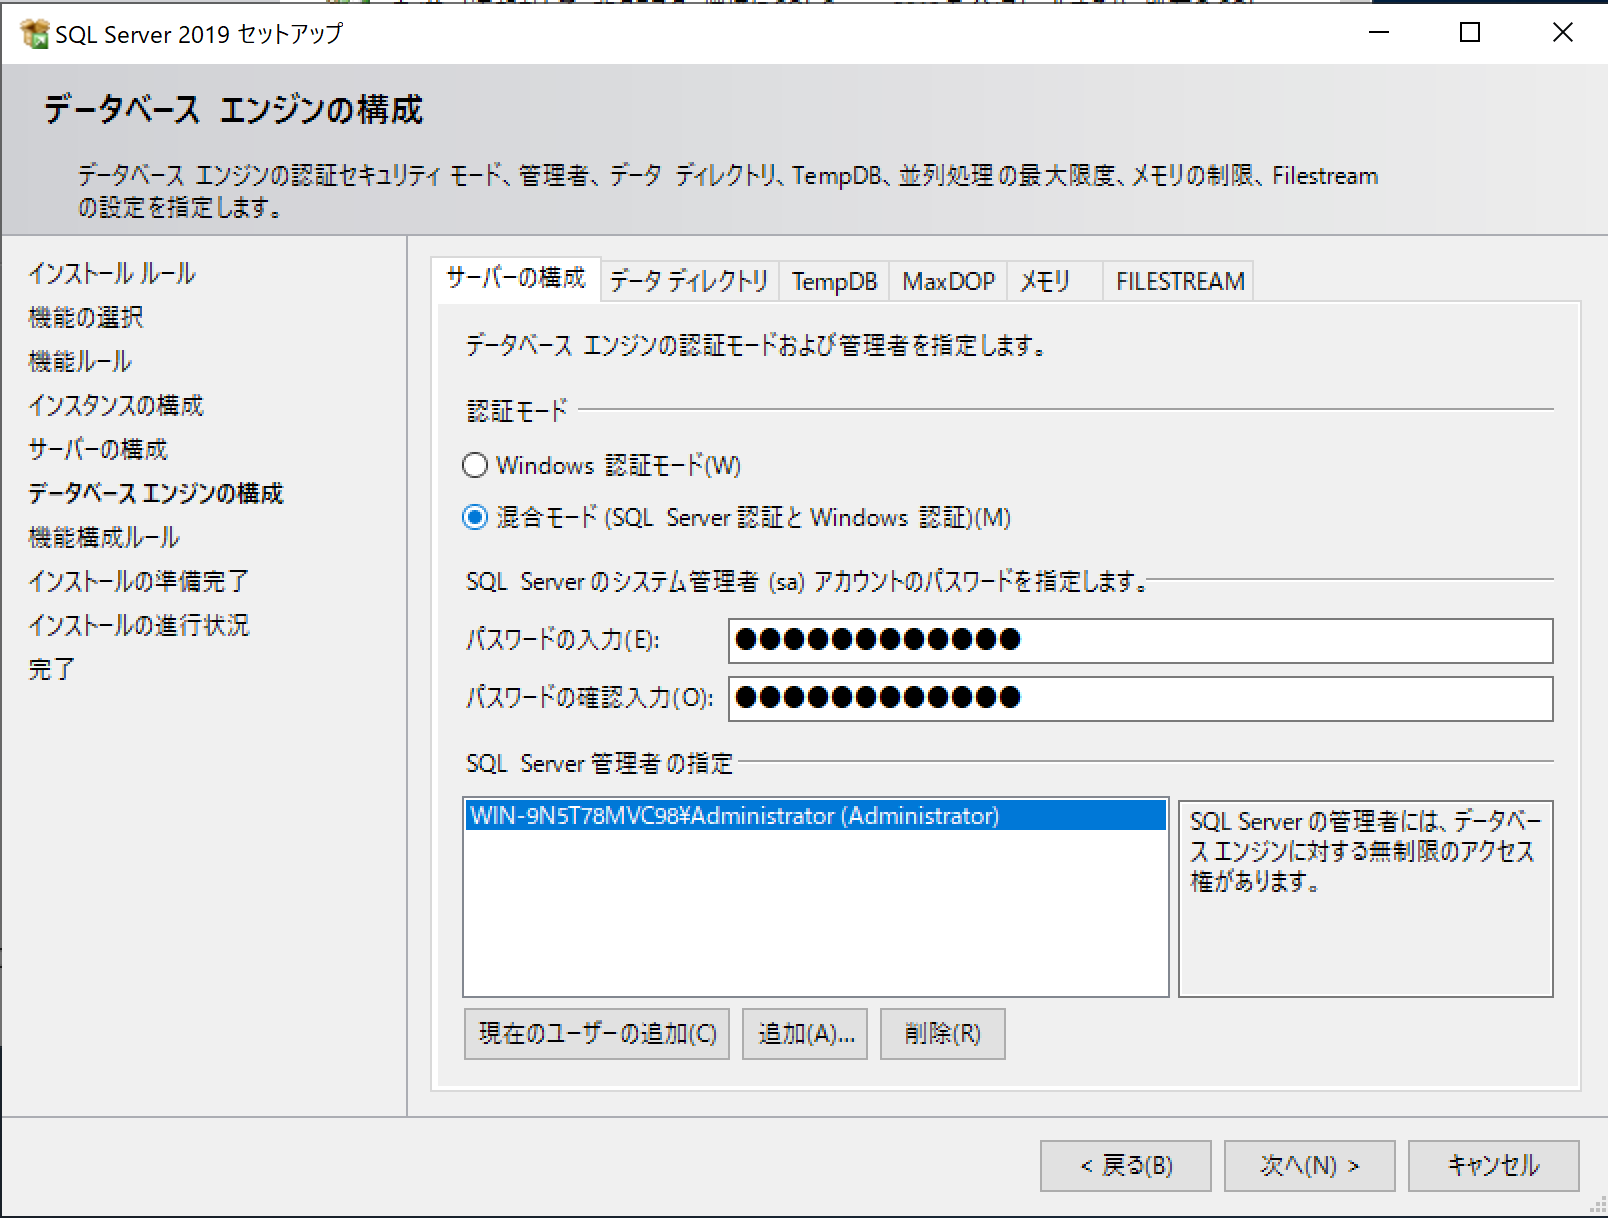The width and height of the screenshot is (1608, 1218).
Task: Click 現在のユーザーの追加 button
Action: pos(597,1033)
